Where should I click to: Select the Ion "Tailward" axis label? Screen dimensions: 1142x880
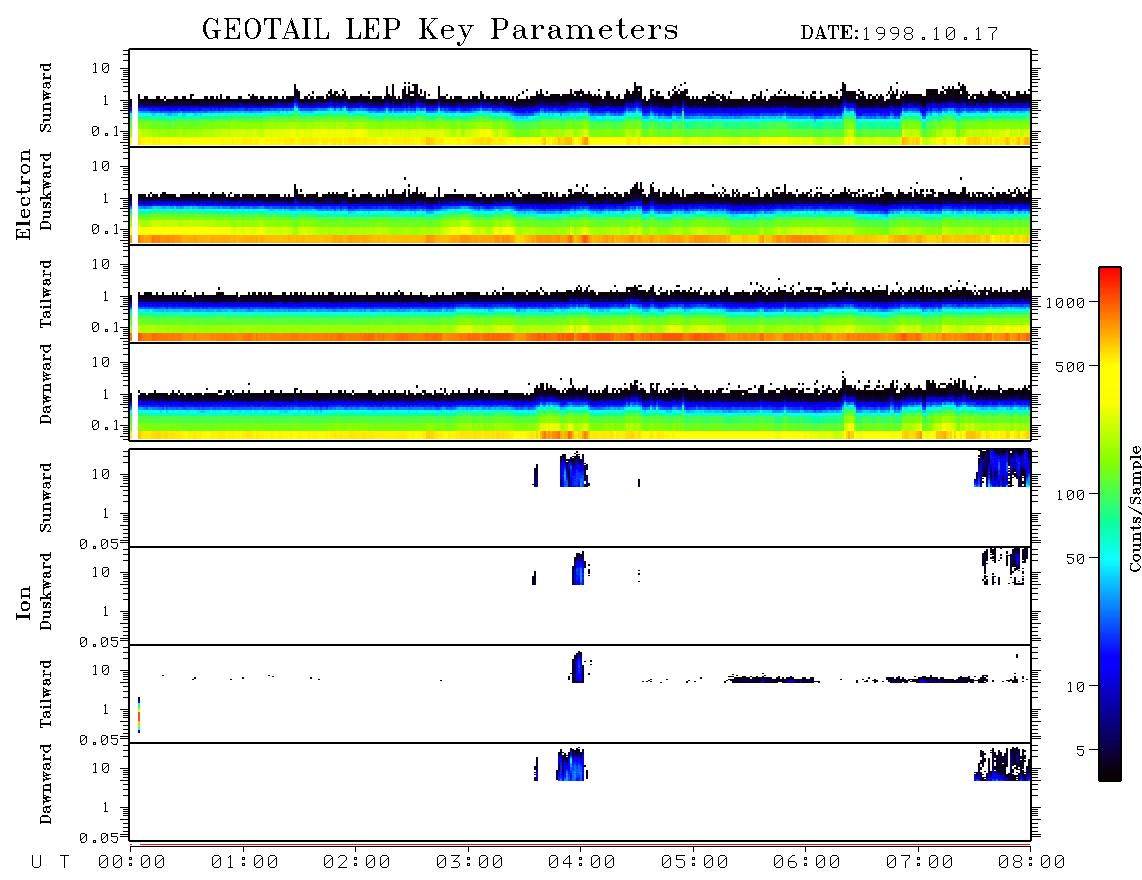(x=46, y=694)
